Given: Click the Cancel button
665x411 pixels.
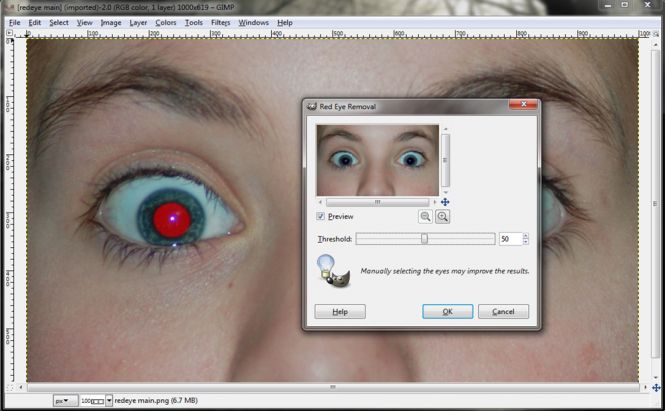Looking at the screenshot, I should tap(503, 312).
